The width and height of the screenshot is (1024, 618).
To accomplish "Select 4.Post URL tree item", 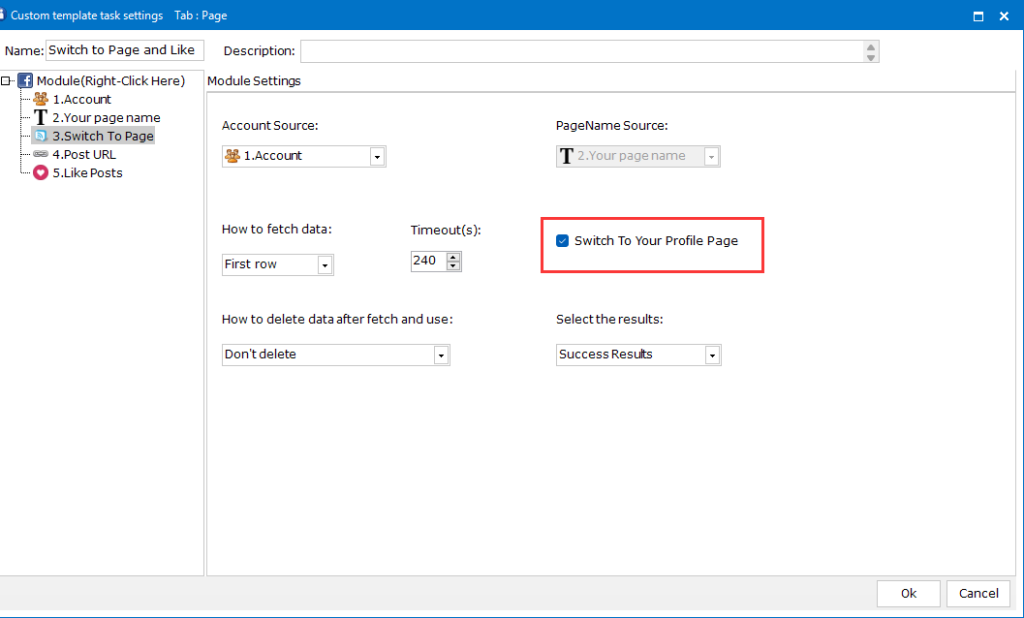I will tap(84, 154).
